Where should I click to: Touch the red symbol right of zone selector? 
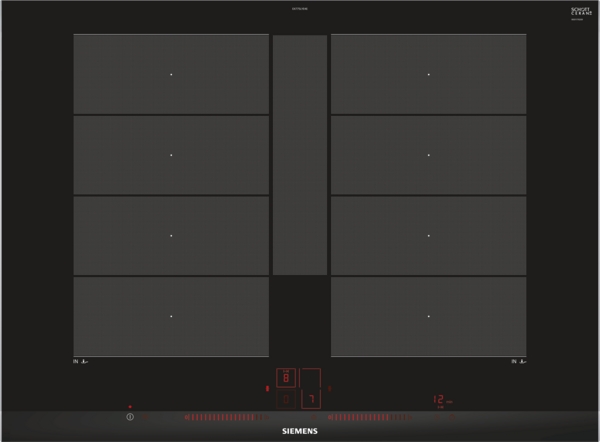(x=331, y=388)
